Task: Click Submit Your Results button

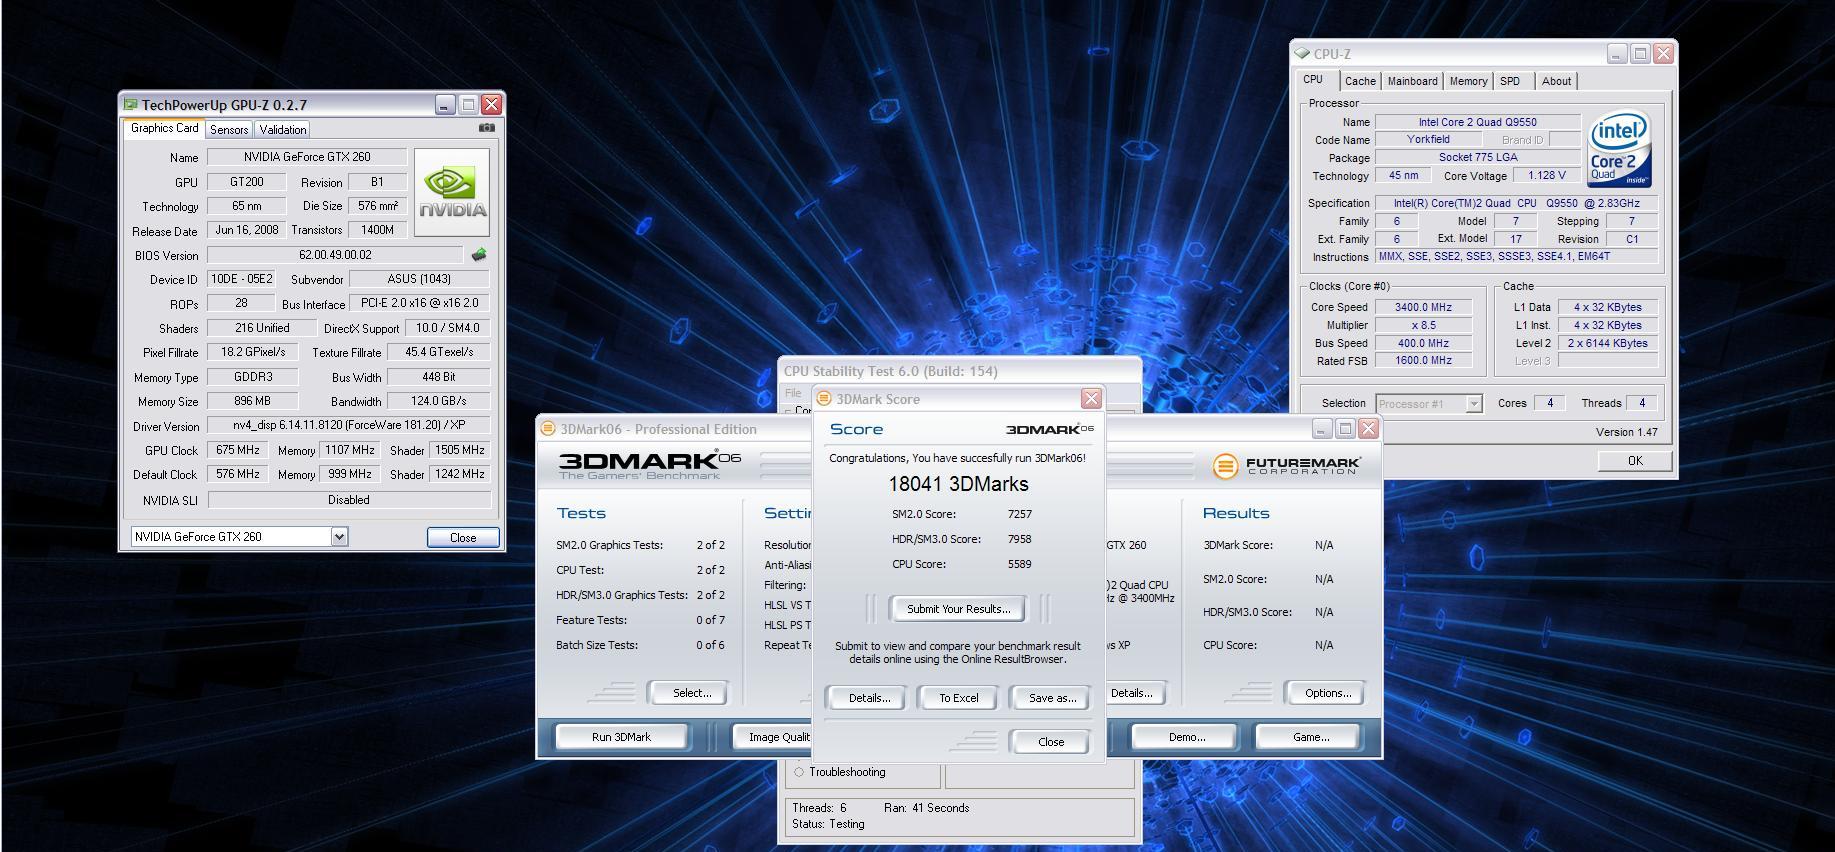Action: [x=958, y=609]
